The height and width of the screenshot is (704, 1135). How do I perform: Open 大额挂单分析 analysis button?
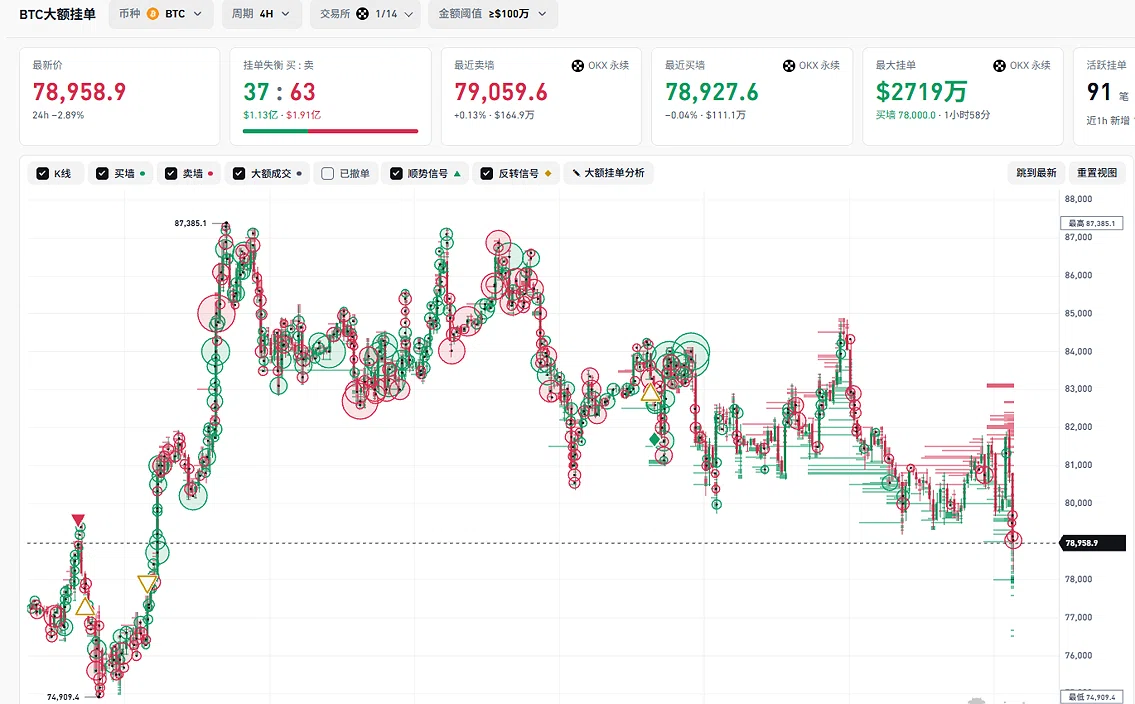click(608, 174)
